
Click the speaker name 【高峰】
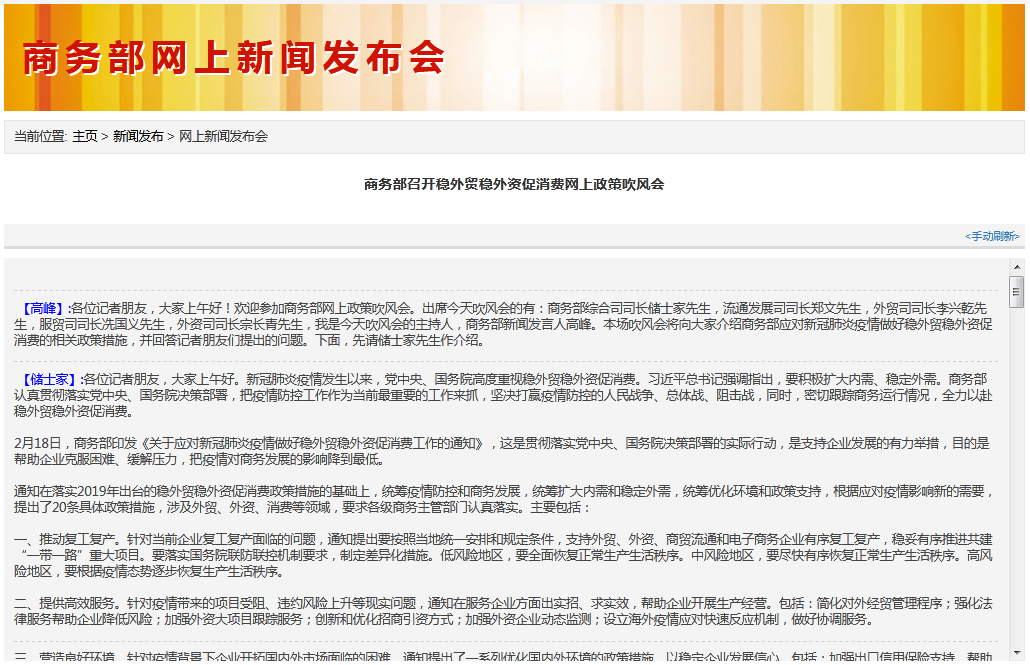pyautogui.click(x=43, y=308)
